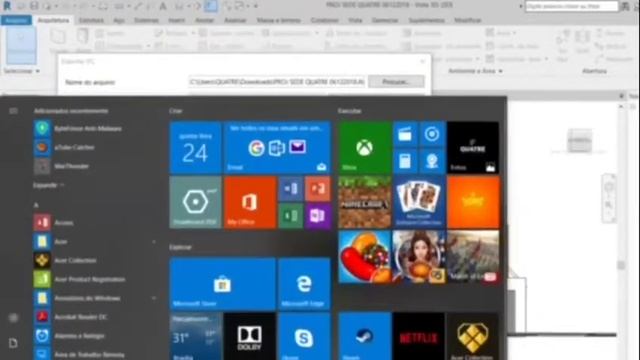The width and height of the screenshot is (640, 360).
Task: Open the calendar tile showing 24
Action: point(196,148)
